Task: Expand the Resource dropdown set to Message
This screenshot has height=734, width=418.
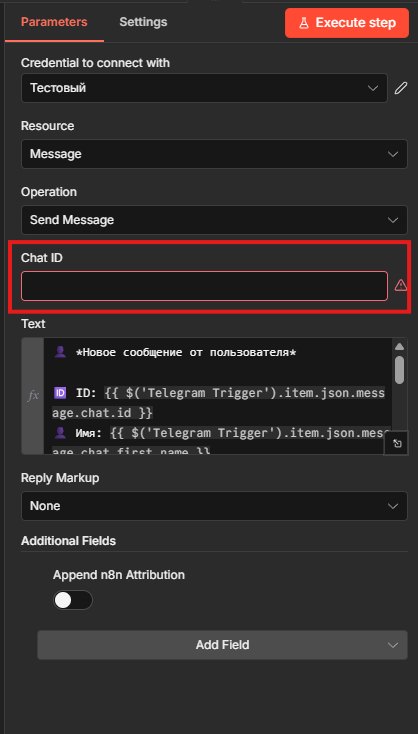Action: tap(214, 154)
